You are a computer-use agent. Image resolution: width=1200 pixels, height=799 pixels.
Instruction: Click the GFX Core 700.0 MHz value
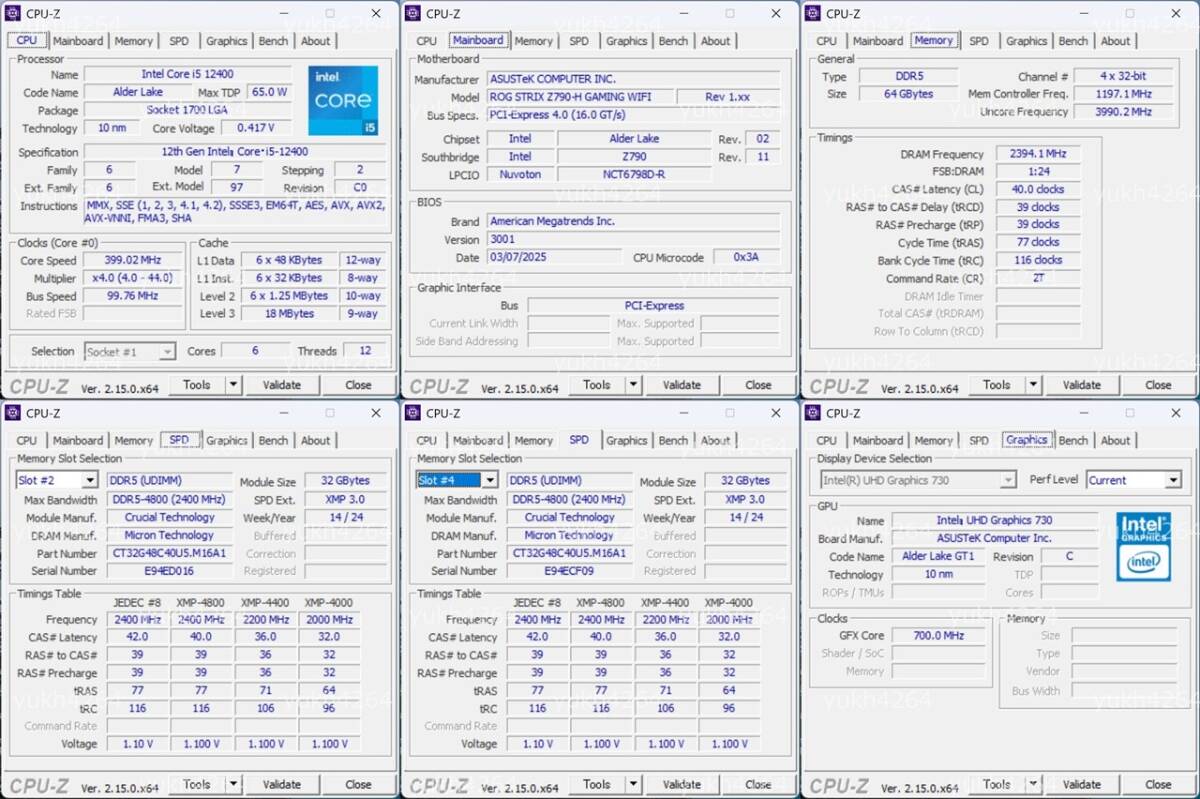(938, 636)
